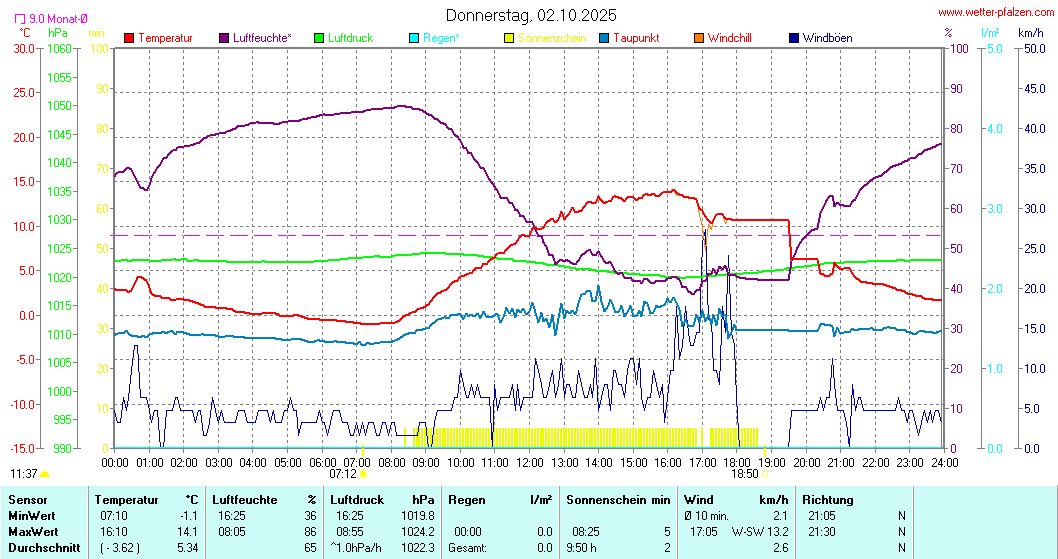
Task: Click the green Luftdruck legend square
Action: pos(319,38)
